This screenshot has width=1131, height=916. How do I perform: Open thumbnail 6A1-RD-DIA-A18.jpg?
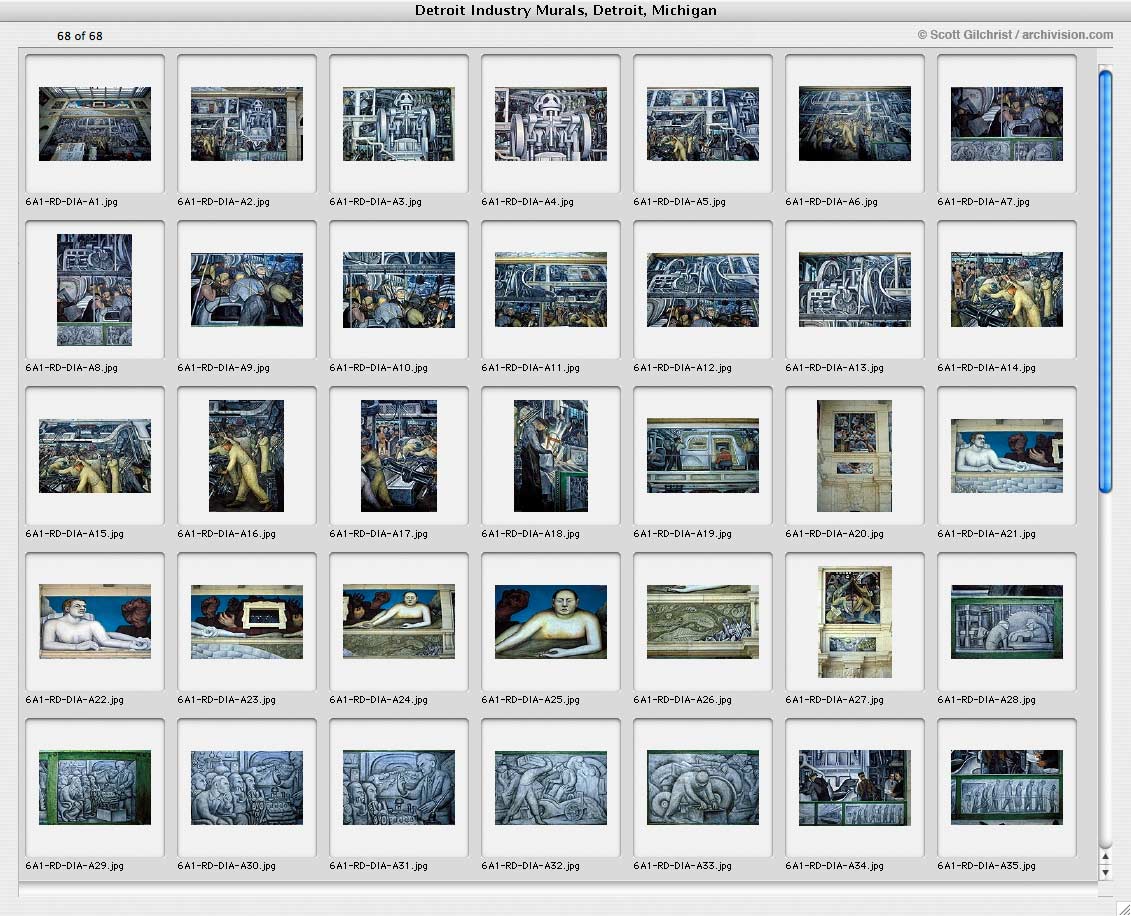point(550,456)
